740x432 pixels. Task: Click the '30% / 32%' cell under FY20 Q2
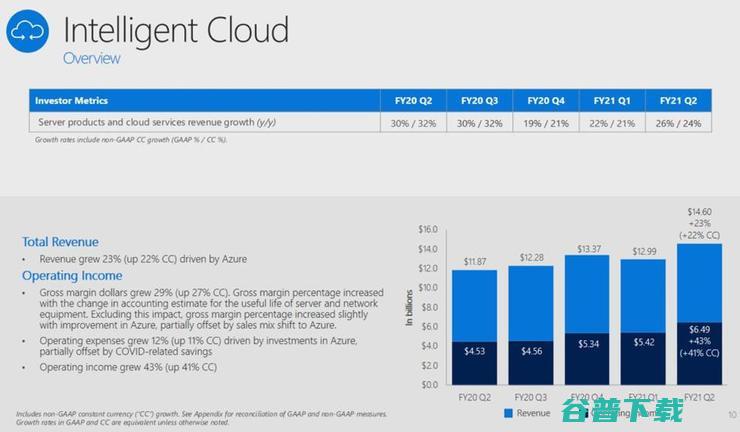click(413, 123)
